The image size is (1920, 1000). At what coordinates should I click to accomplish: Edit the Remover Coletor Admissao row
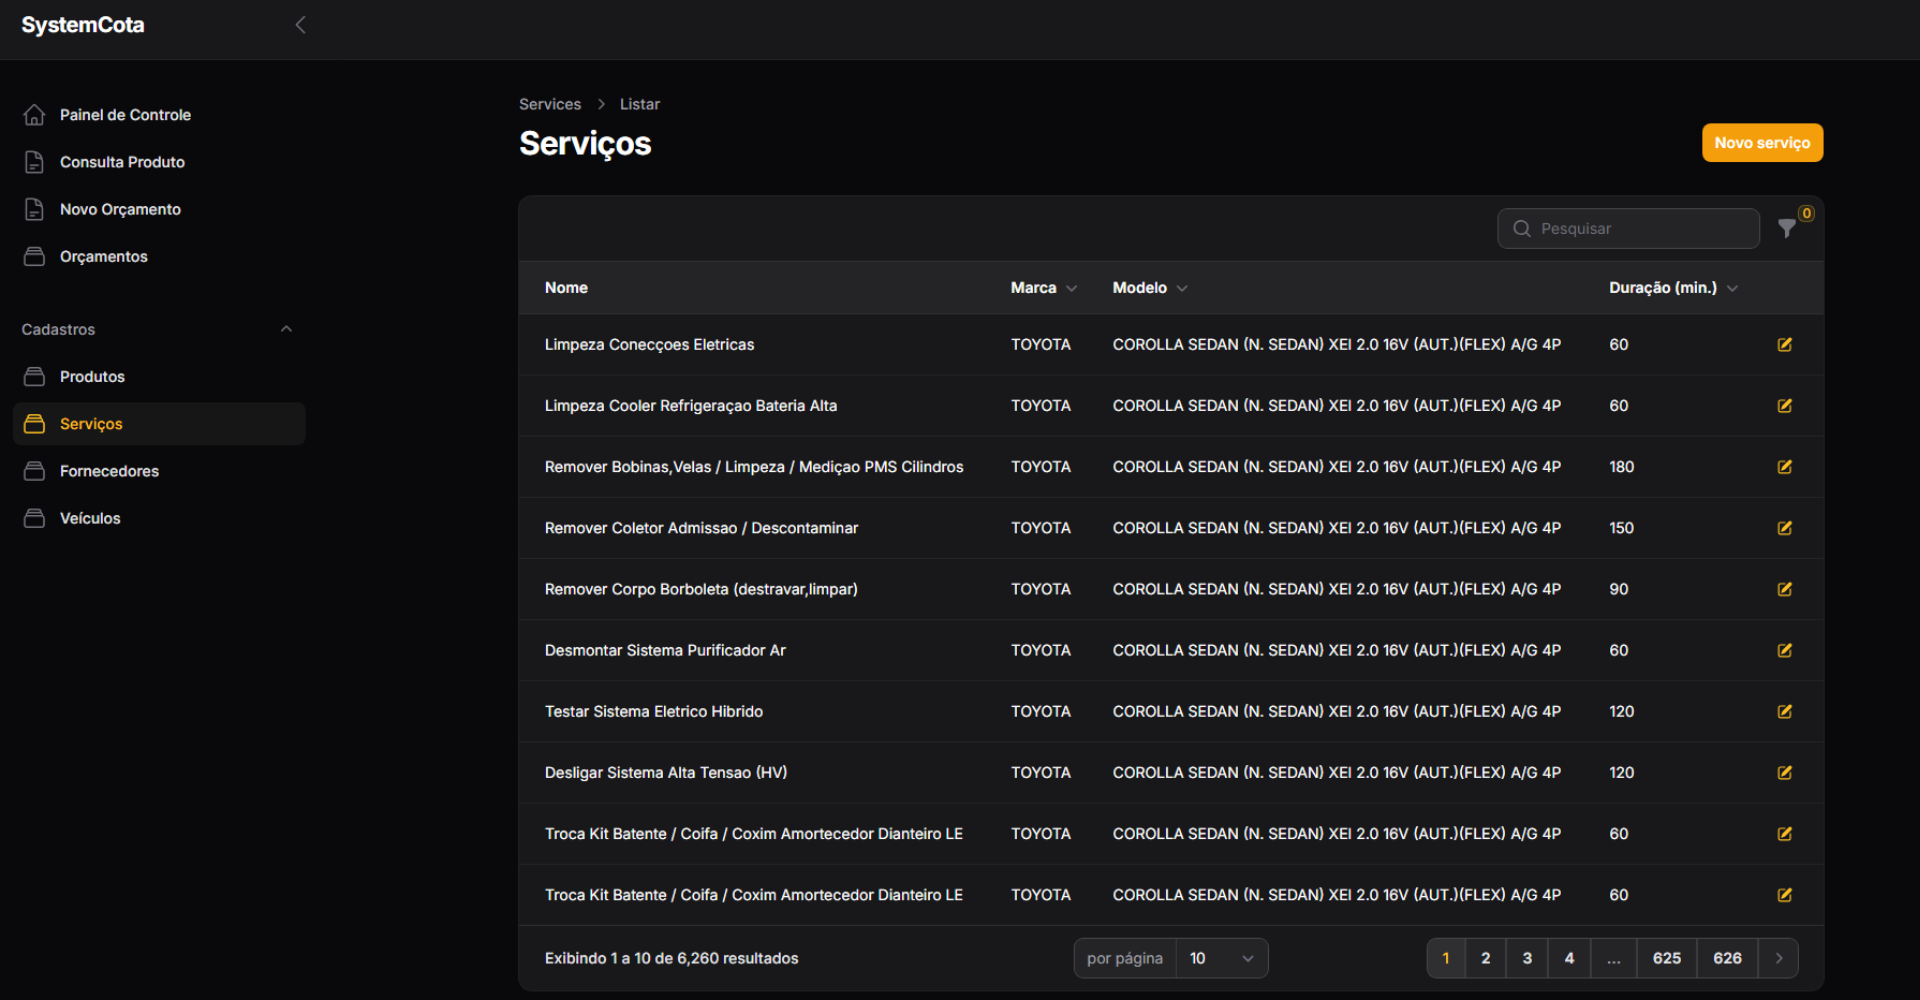[x=1784, y=528]
